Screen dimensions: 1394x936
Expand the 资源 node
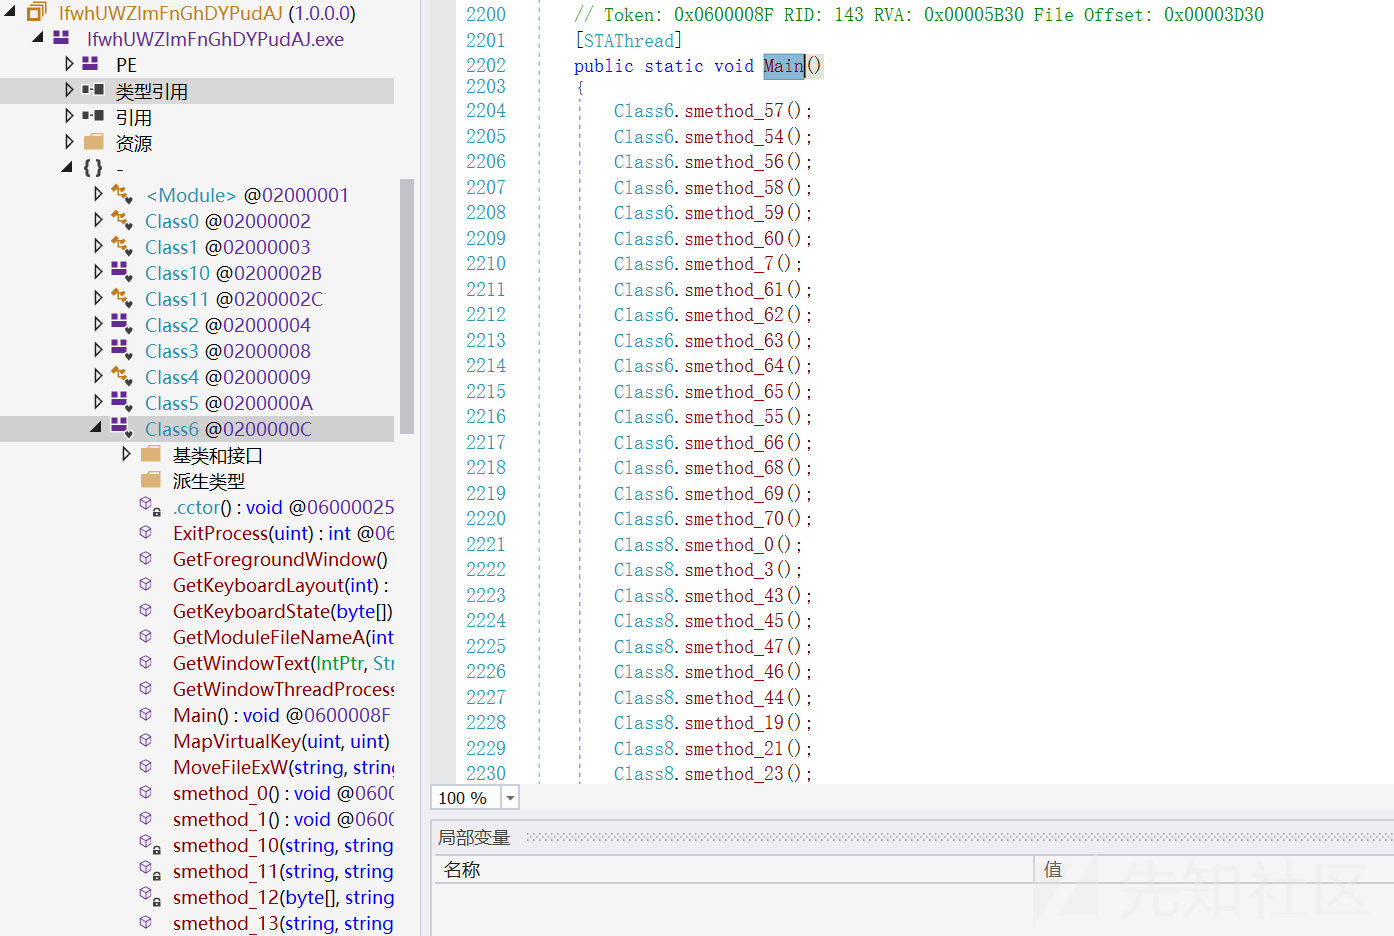coord(69,142)
